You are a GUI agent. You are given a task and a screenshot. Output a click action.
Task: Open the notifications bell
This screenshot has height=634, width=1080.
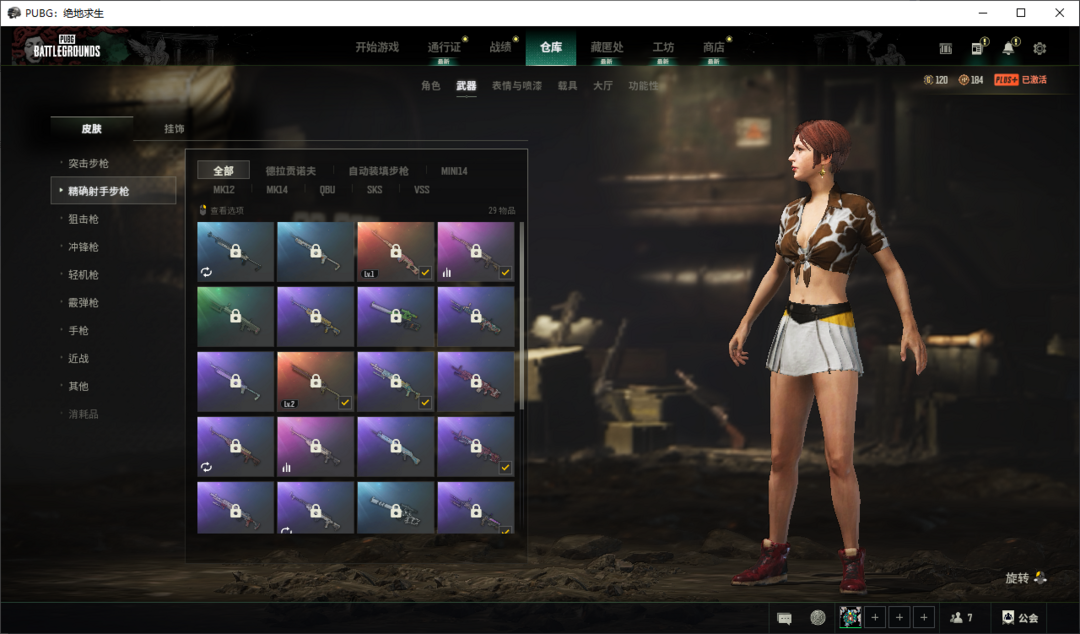pyautogui.click(x=1008, y=48)
